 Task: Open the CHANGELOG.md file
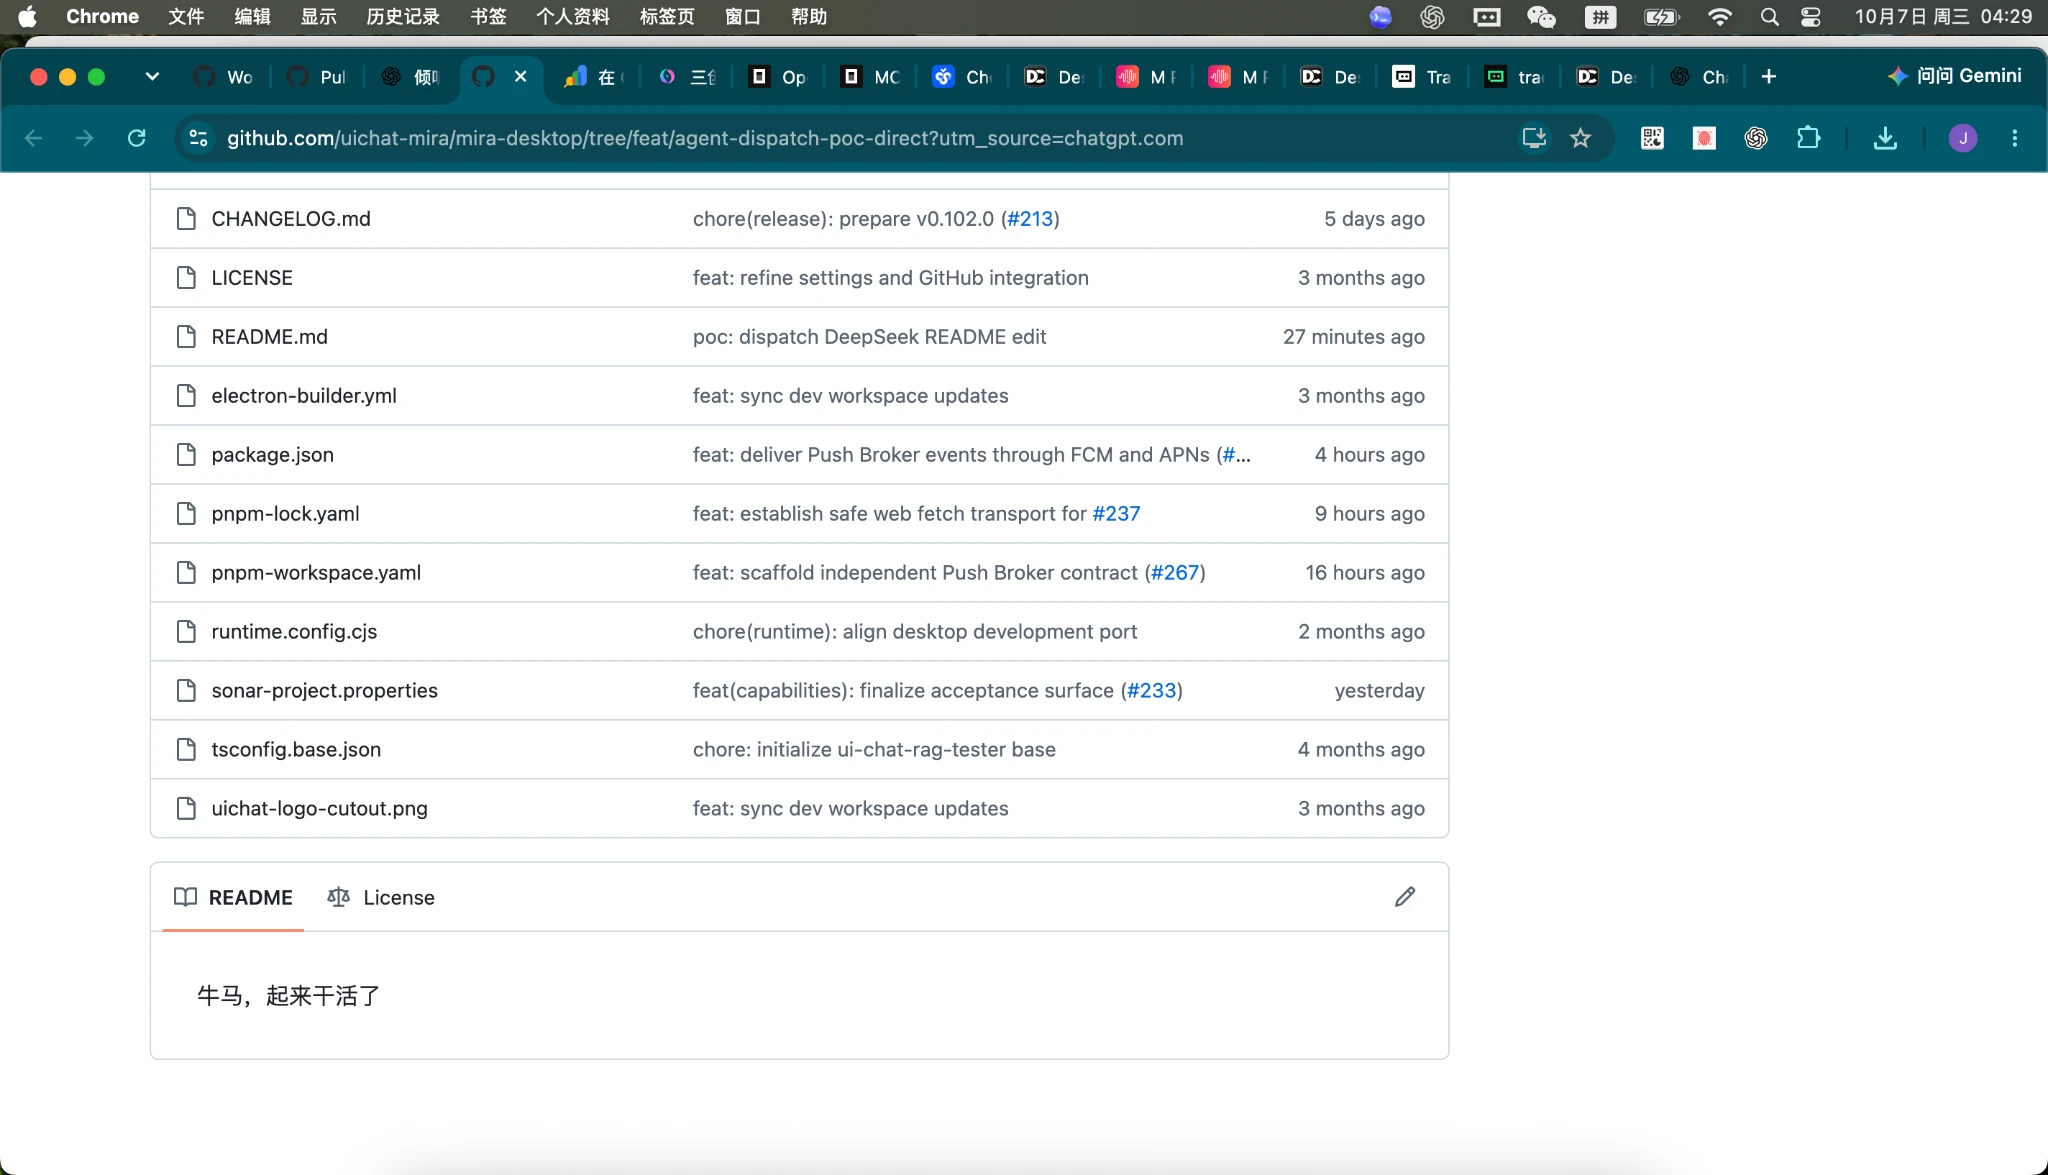point(291,219)
